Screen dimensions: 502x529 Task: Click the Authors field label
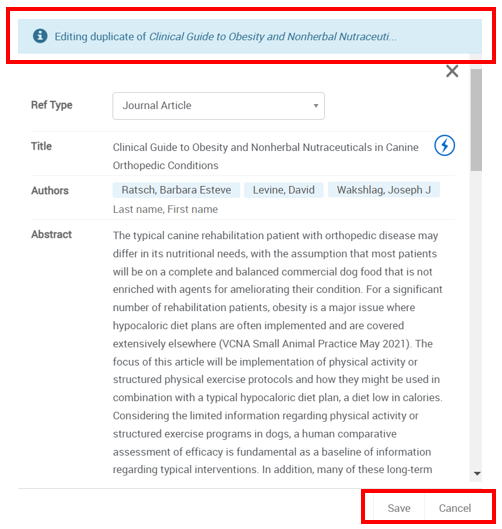50,191
